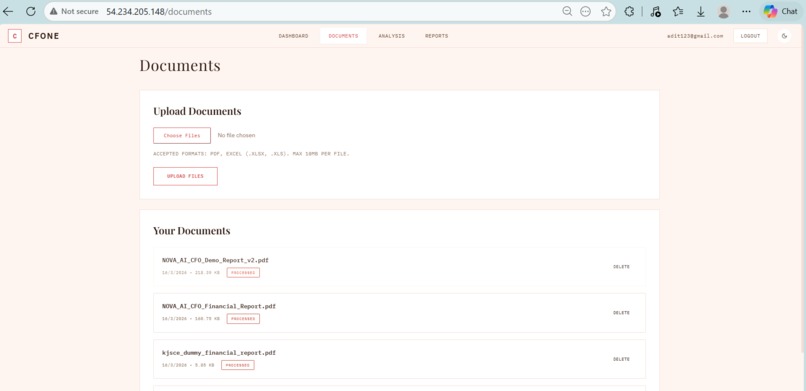Switch to the Analysis tab
The image size is (806, 391).
[392, 36]
